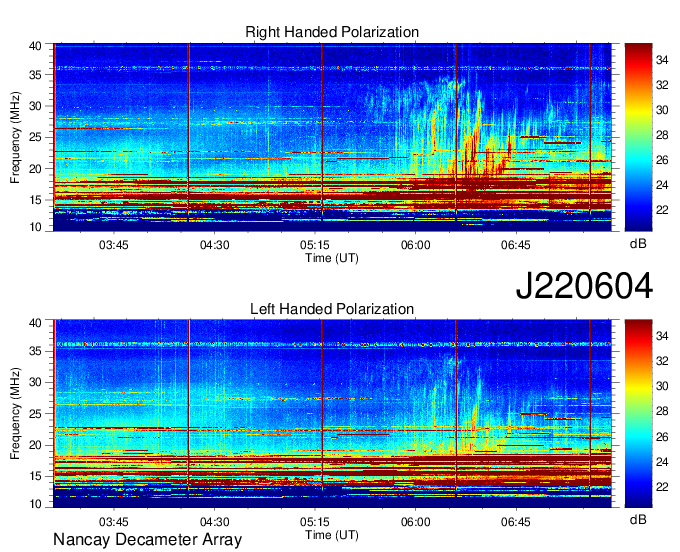
Task: Click the 24 dB label on lower colorbar
Action: [662, 462]
